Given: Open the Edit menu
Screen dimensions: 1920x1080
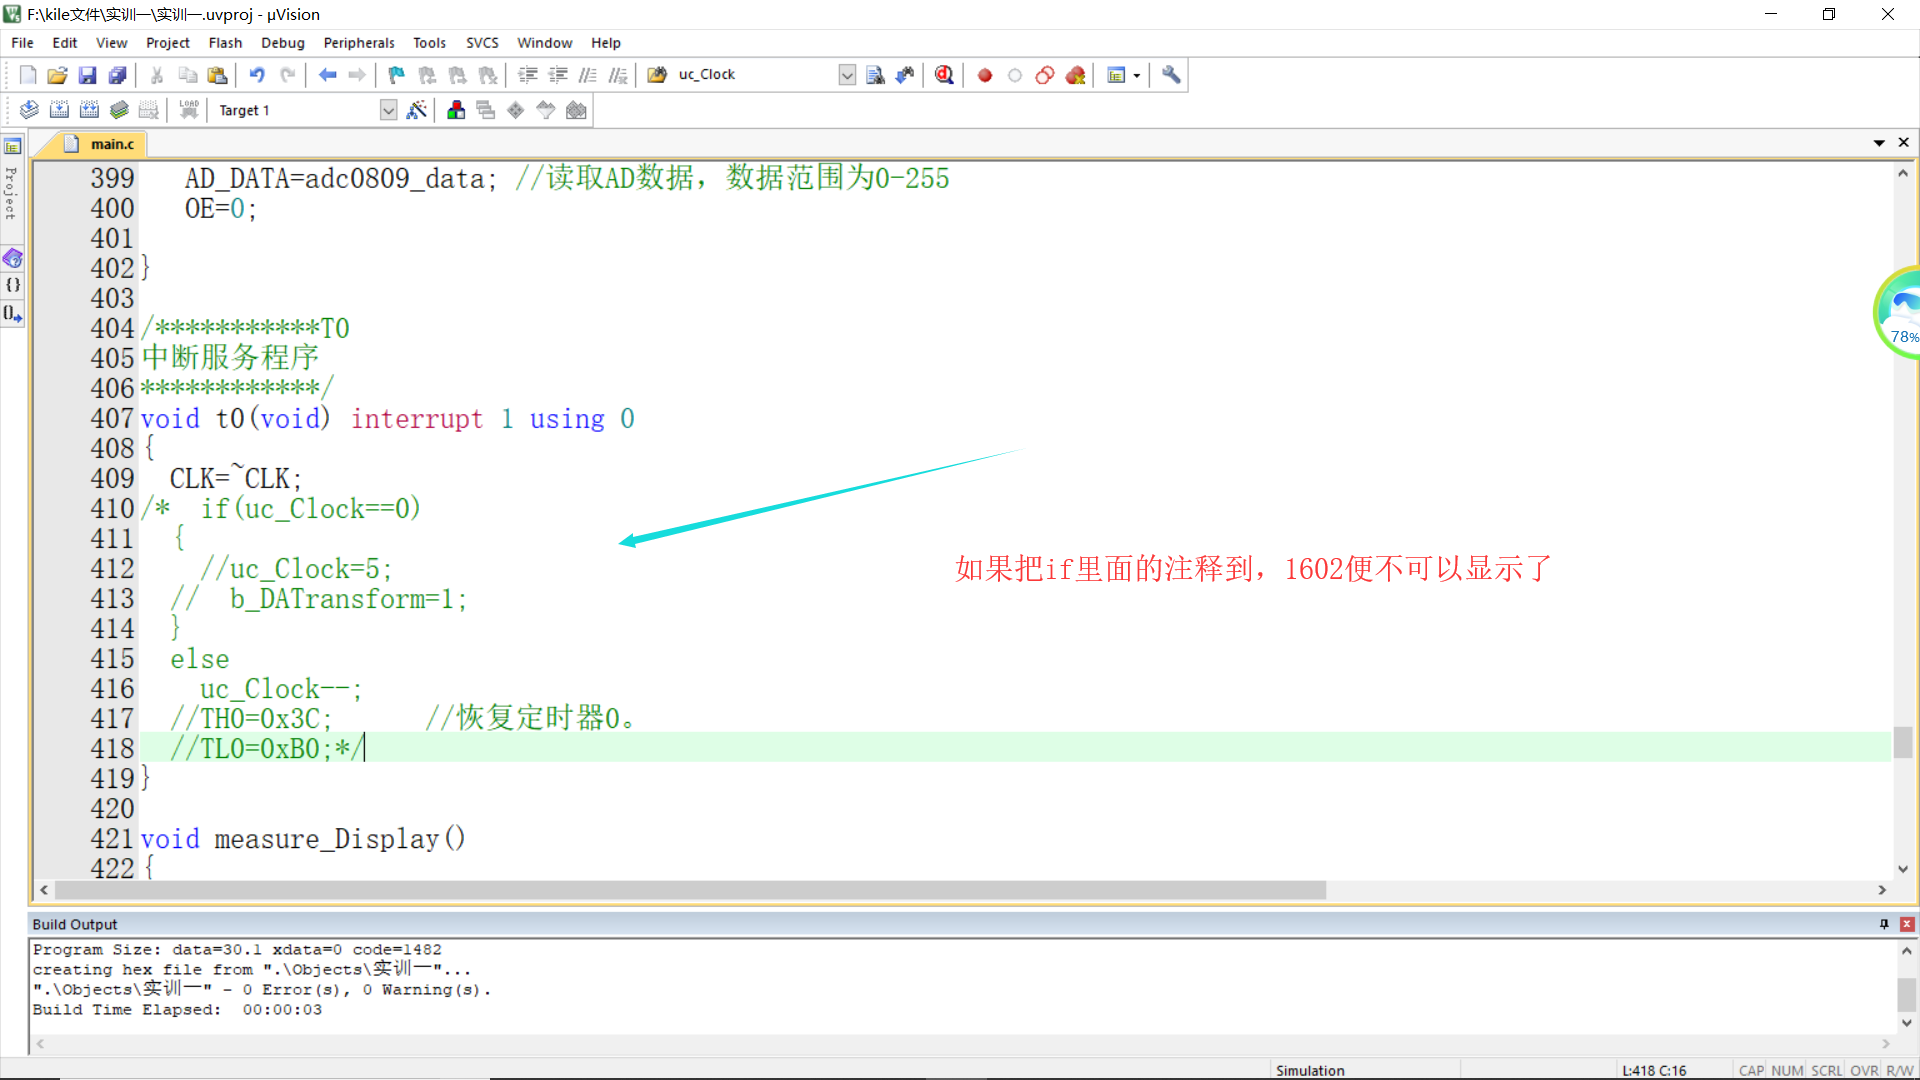Looking at the screenshot, I should pos(65,43).
